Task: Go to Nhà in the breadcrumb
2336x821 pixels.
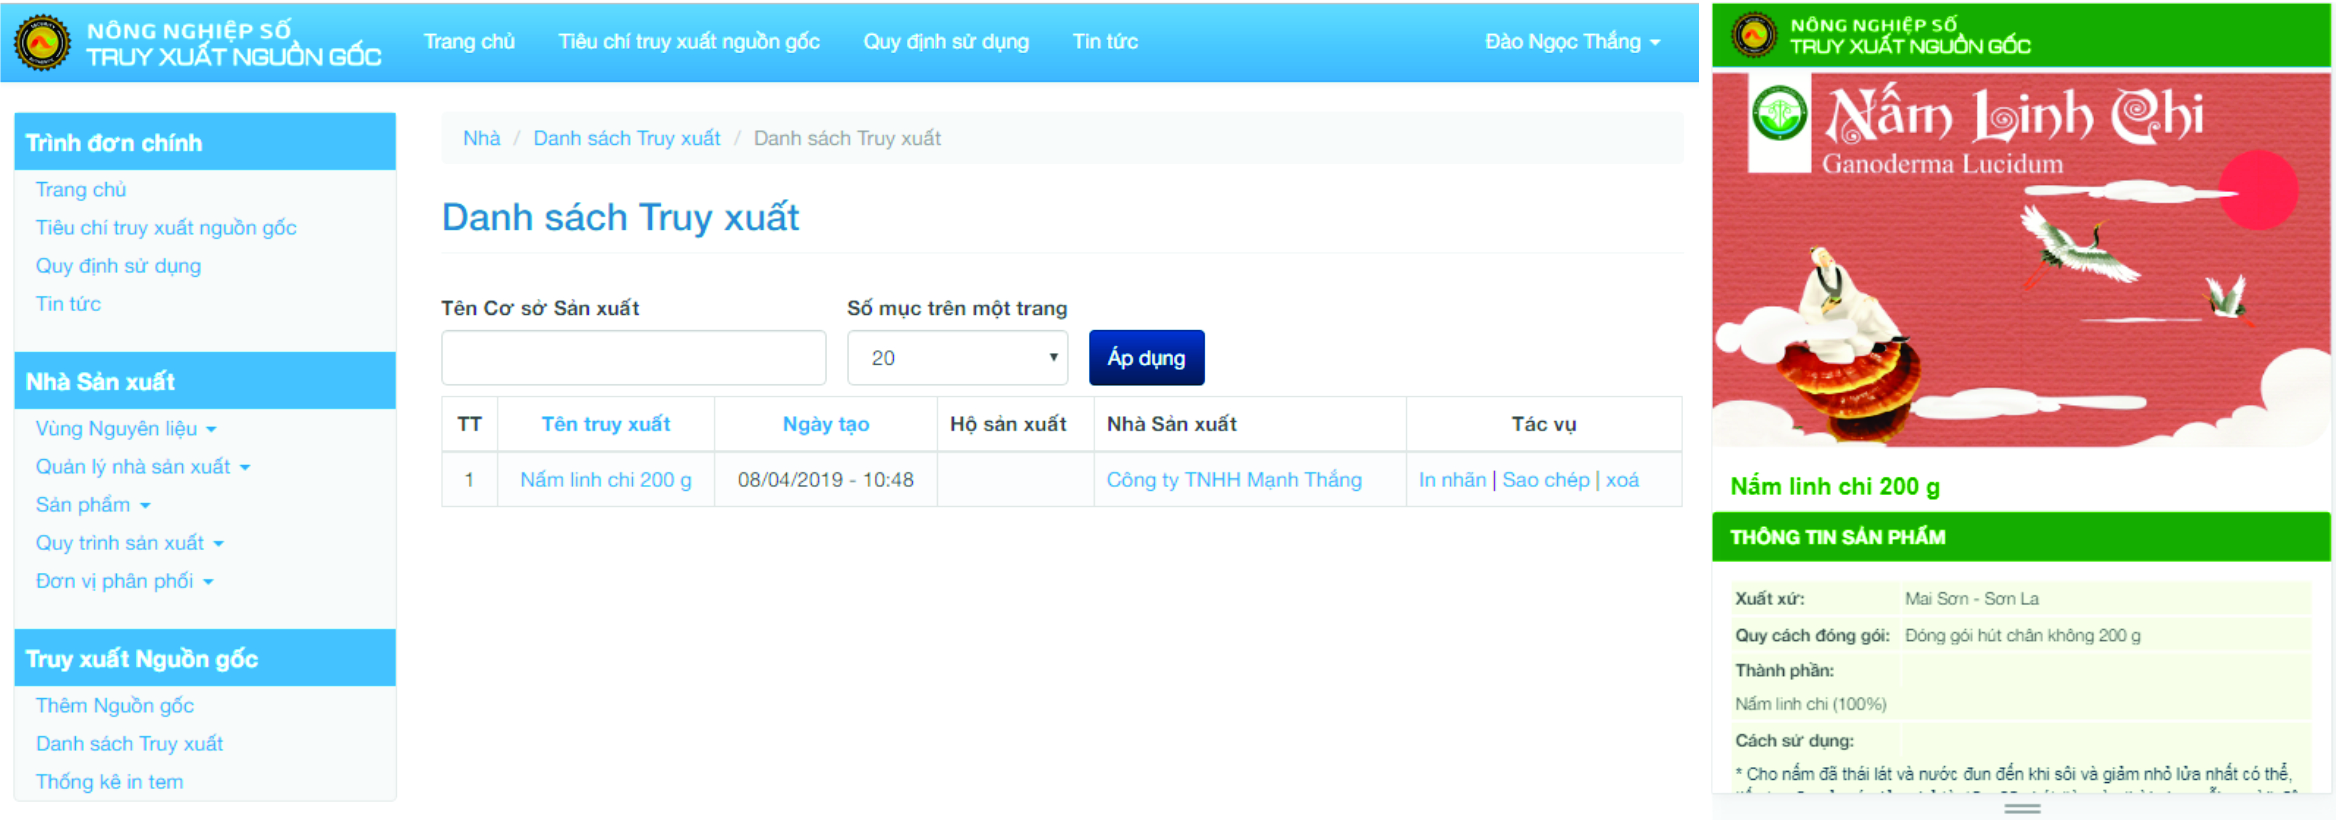Action: click(481, 138)
